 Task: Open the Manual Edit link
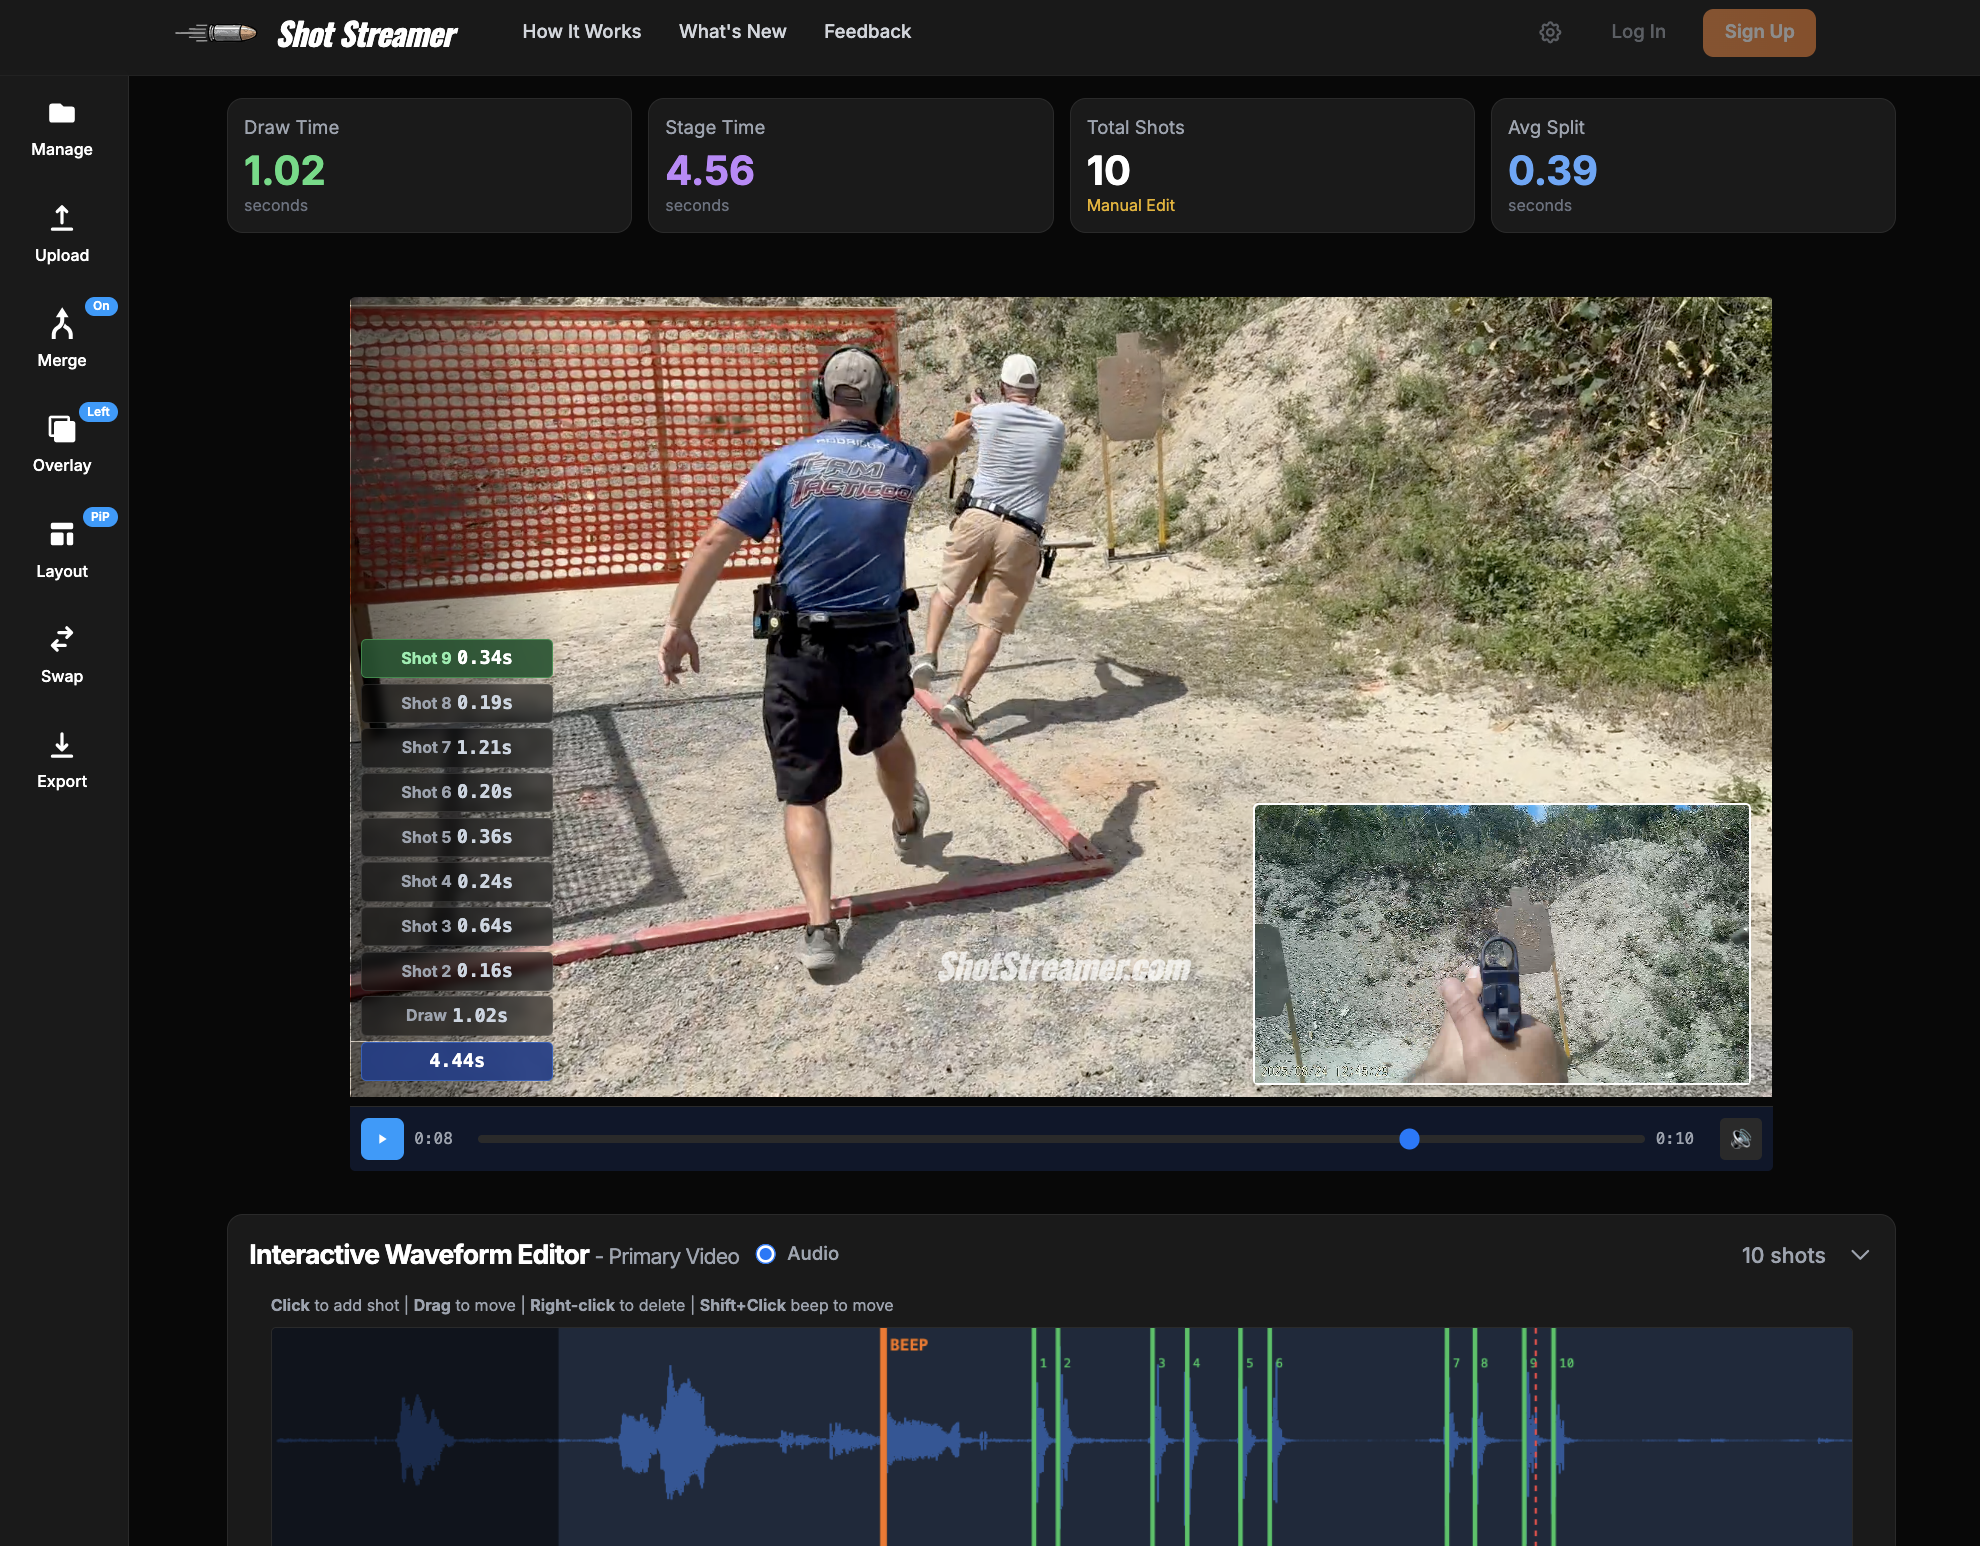pyautogui.click(x=1130, y=205)
